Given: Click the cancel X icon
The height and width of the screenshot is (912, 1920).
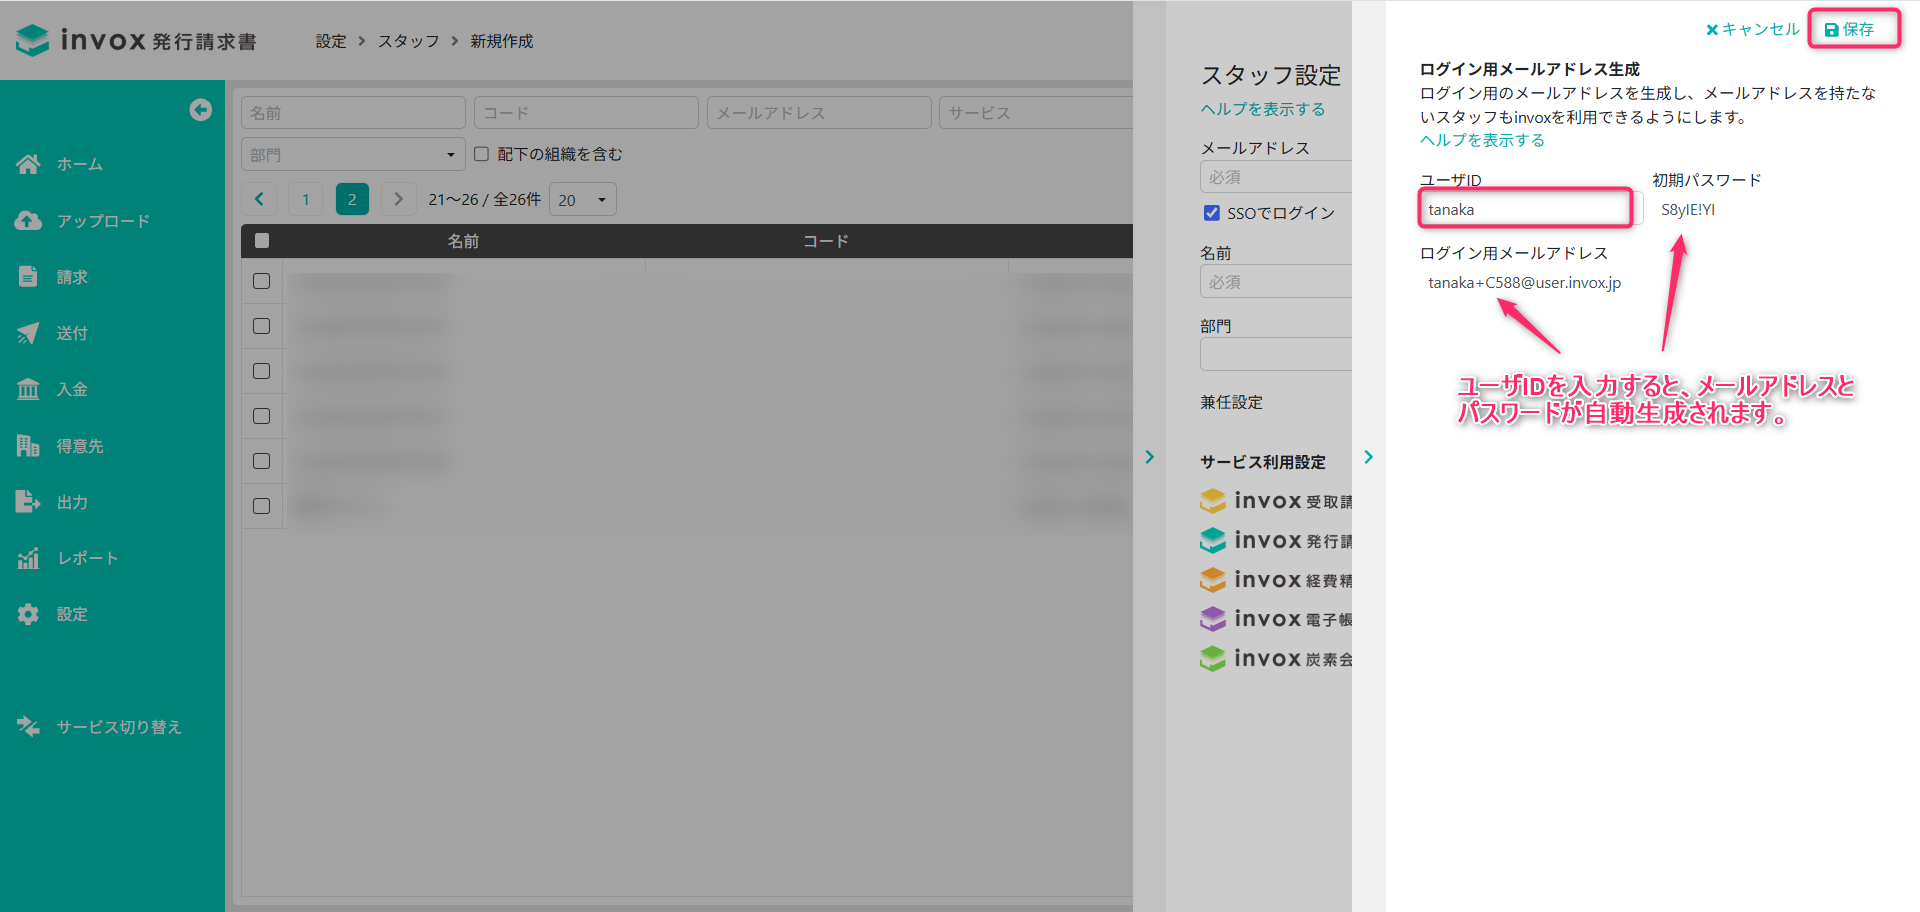Looking at the screenshot, I should (x=1712, y=30).
